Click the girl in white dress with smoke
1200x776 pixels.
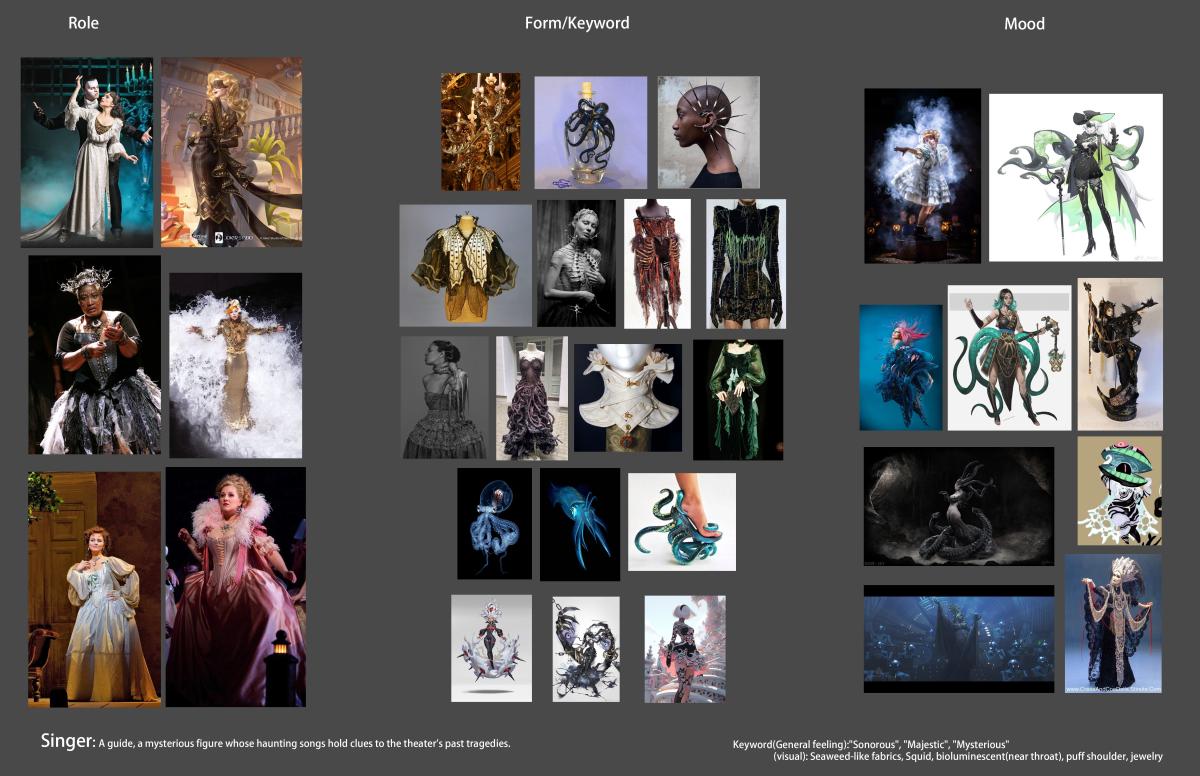click(922, 176)
